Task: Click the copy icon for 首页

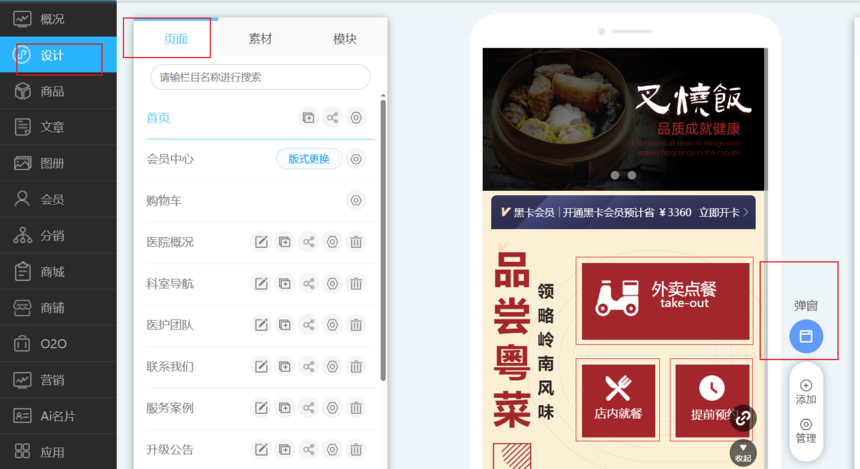Action: coord(308,117)
